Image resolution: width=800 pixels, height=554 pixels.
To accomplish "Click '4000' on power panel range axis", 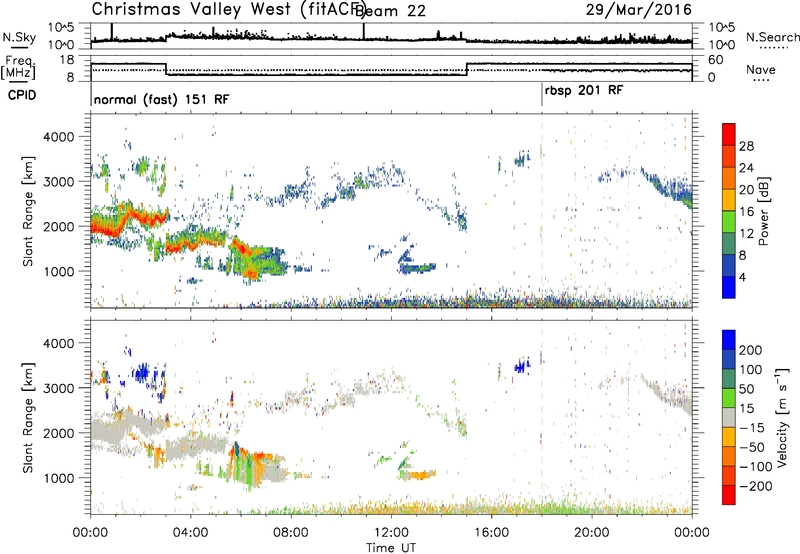I will point(59,137).
